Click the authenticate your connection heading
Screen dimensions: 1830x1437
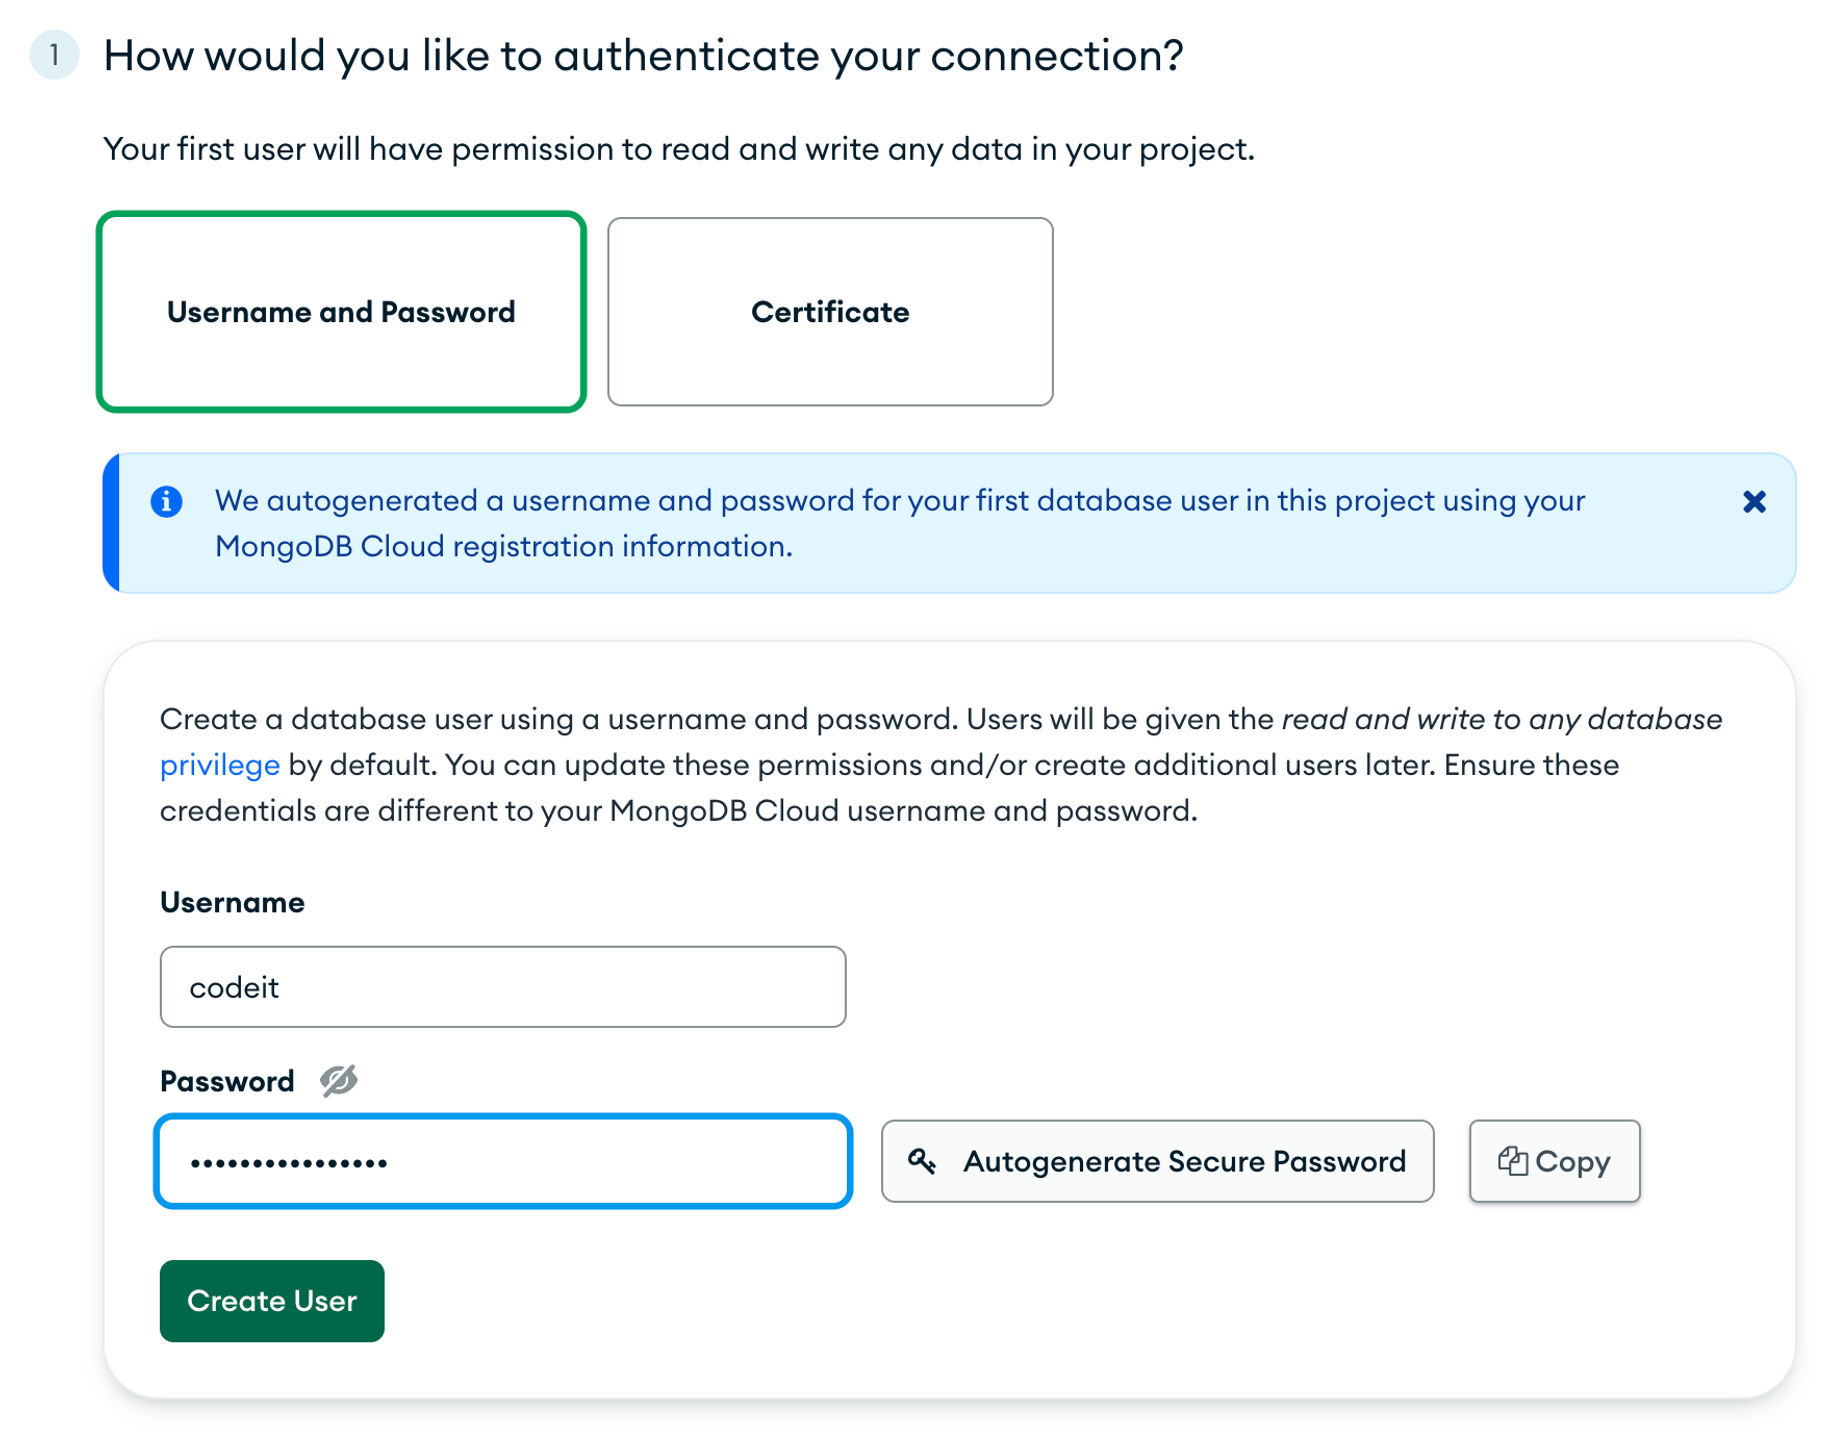643,55
